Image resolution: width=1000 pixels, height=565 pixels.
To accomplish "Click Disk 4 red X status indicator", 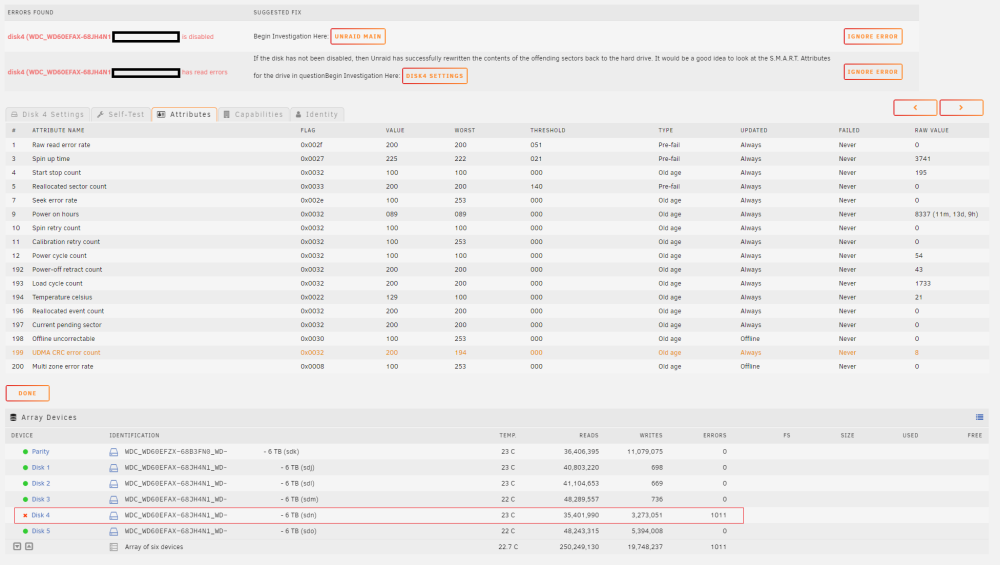I will click(26, 515).
